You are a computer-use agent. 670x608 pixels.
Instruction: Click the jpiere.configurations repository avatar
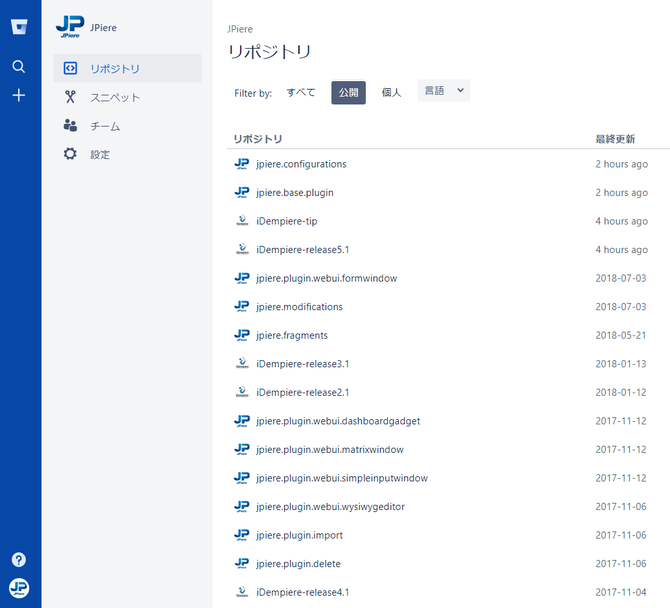click(242, 164)
